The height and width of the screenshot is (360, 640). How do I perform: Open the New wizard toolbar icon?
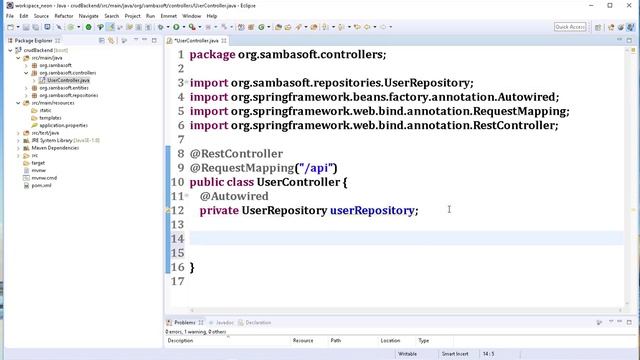(x=11, y=27)
